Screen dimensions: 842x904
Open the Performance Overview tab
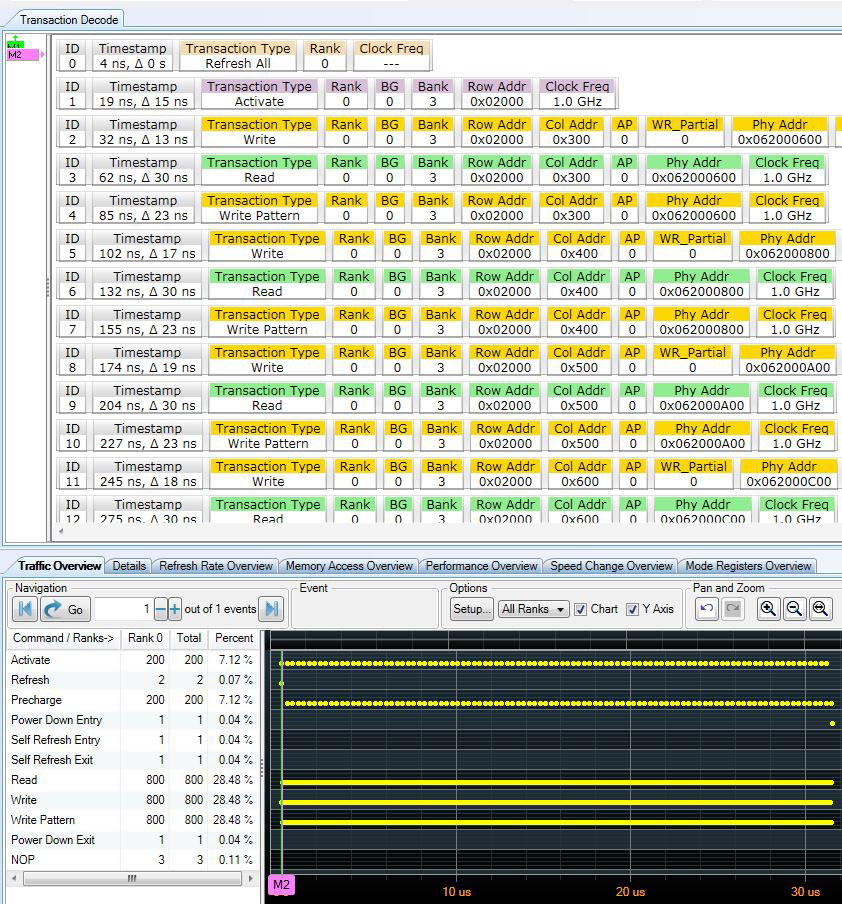(482, 566)
